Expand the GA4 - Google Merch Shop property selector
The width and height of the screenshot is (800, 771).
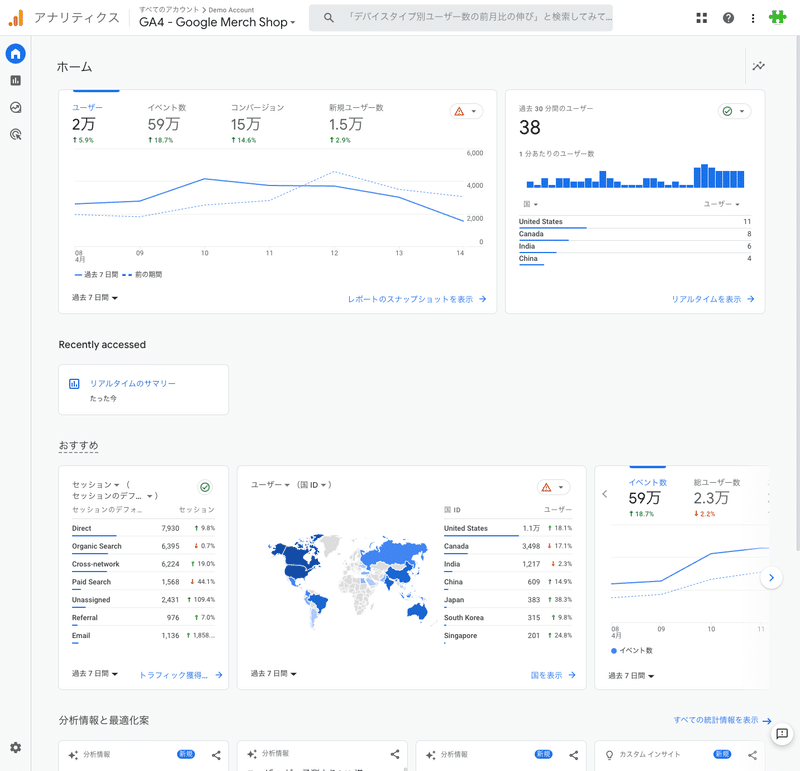(x=217, y=22)
